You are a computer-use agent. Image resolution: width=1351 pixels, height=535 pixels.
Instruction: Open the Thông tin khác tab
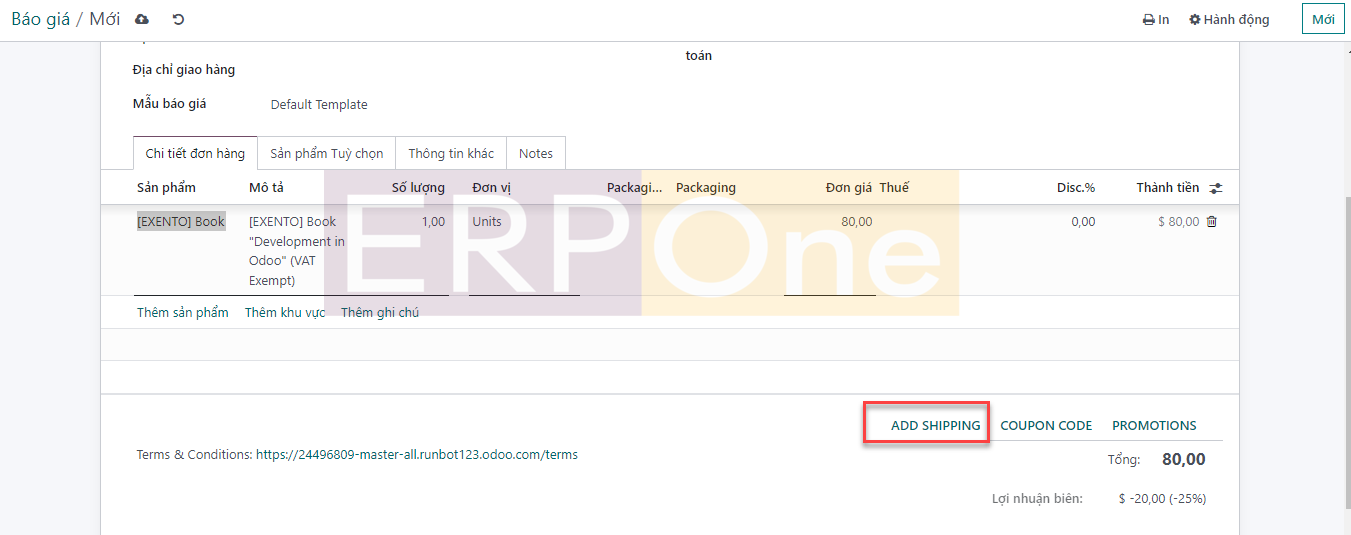tap(451, 153)
